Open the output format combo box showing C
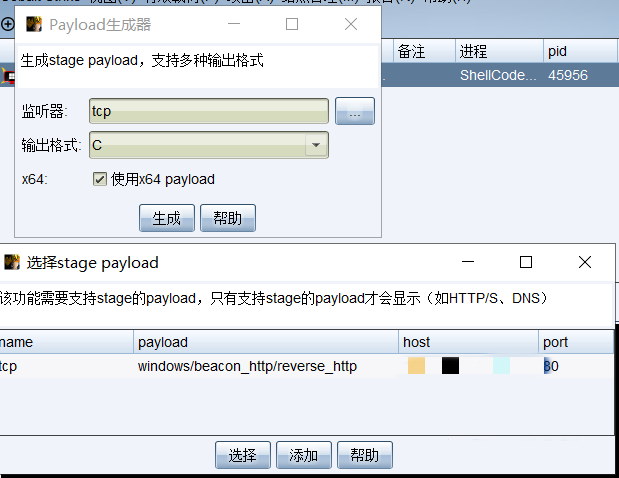The width and height of the screenshot is (619, 478). click(x=209, y=145)
